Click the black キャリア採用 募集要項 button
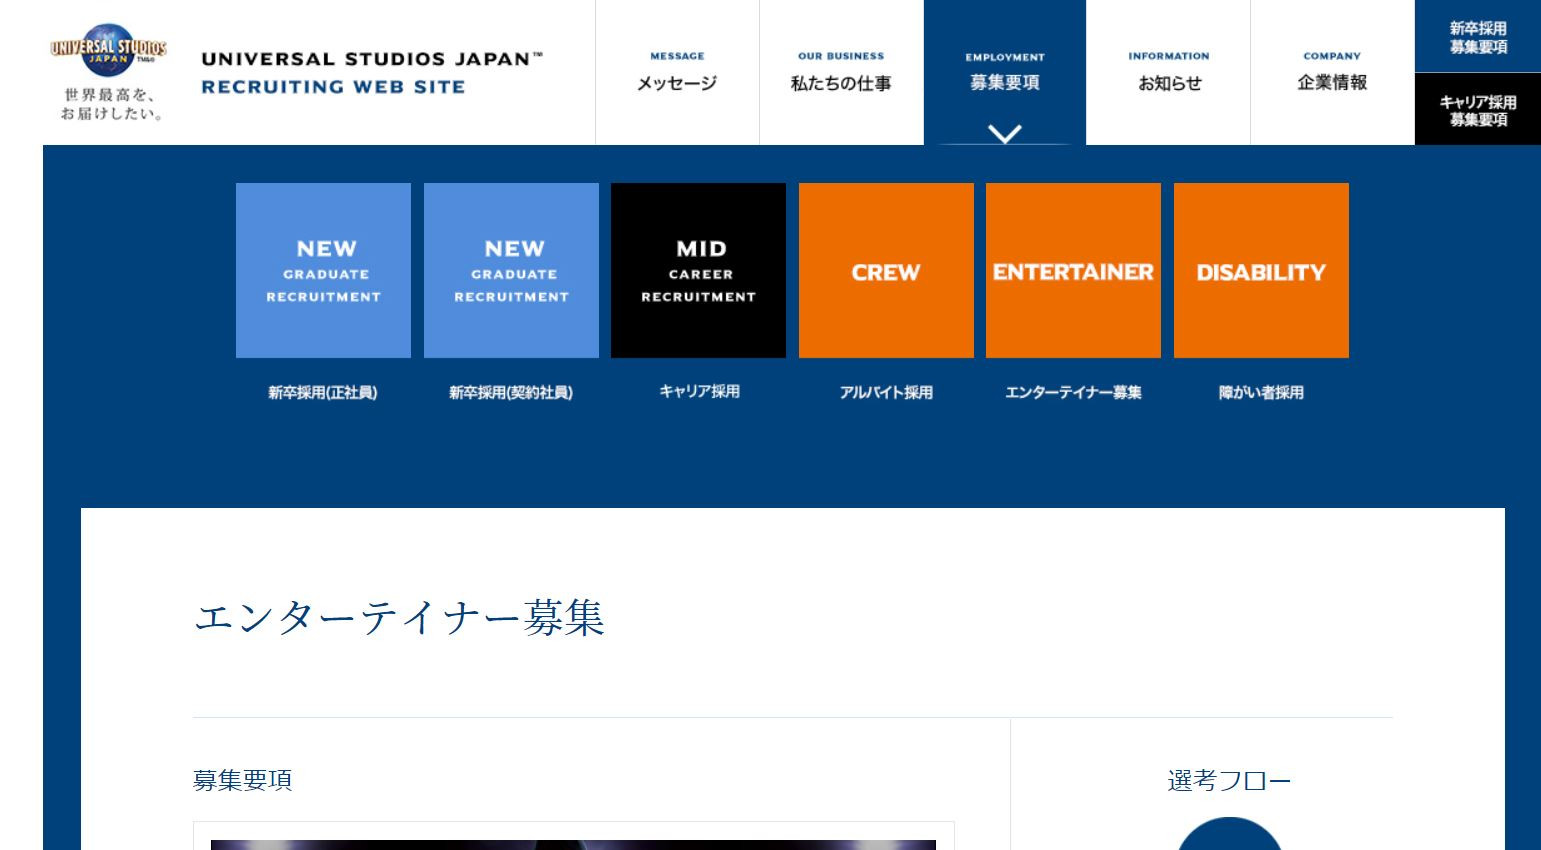1541x850 pixels. click(1478, 110)
